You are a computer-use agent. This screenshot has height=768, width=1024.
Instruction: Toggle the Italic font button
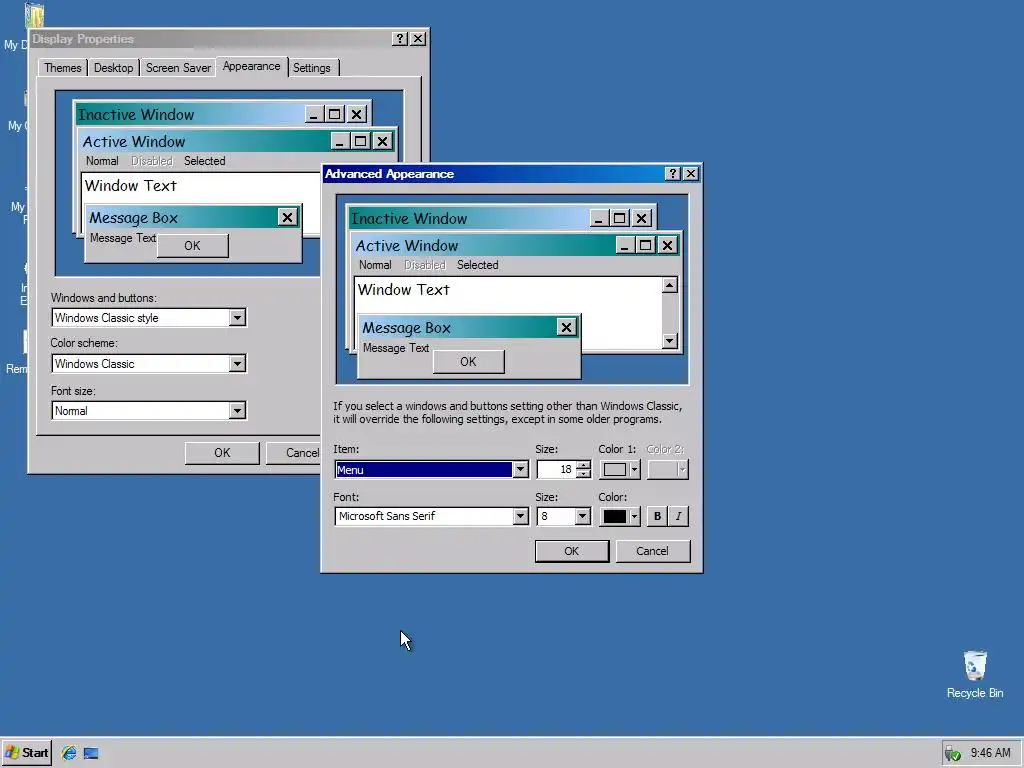(679, 516)
